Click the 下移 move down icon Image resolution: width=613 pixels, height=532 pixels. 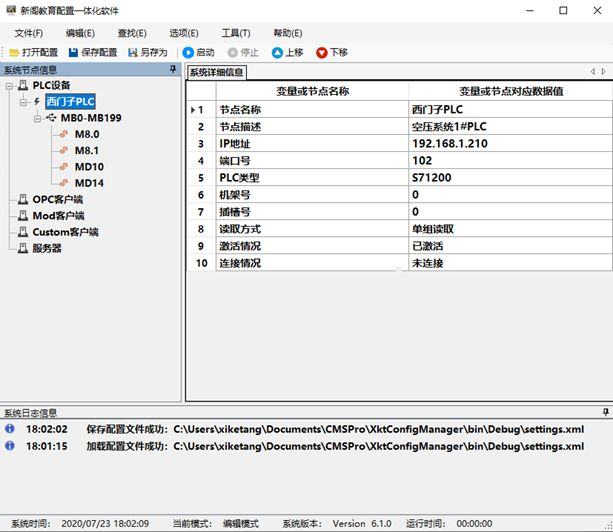point(321,52)
